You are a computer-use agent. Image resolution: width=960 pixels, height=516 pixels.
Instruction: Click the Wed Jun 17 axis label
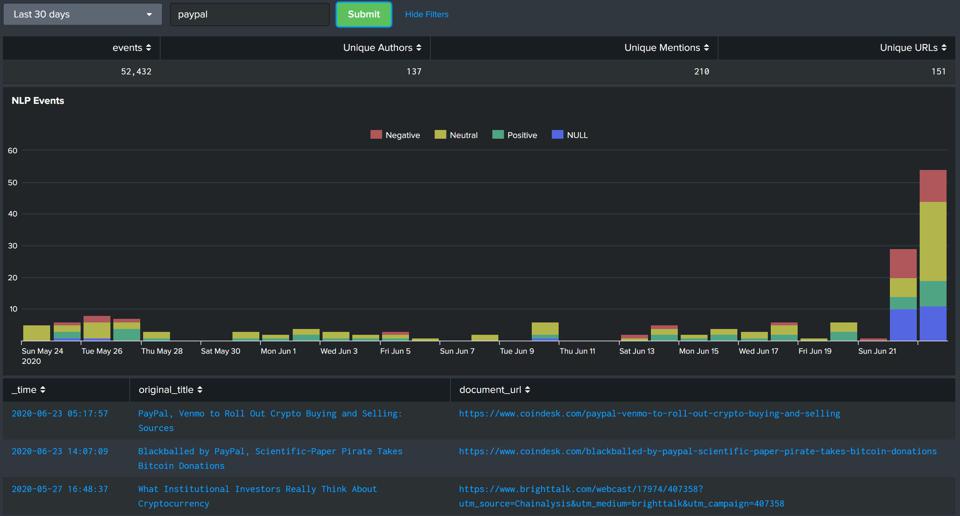[x=758, y=351]
